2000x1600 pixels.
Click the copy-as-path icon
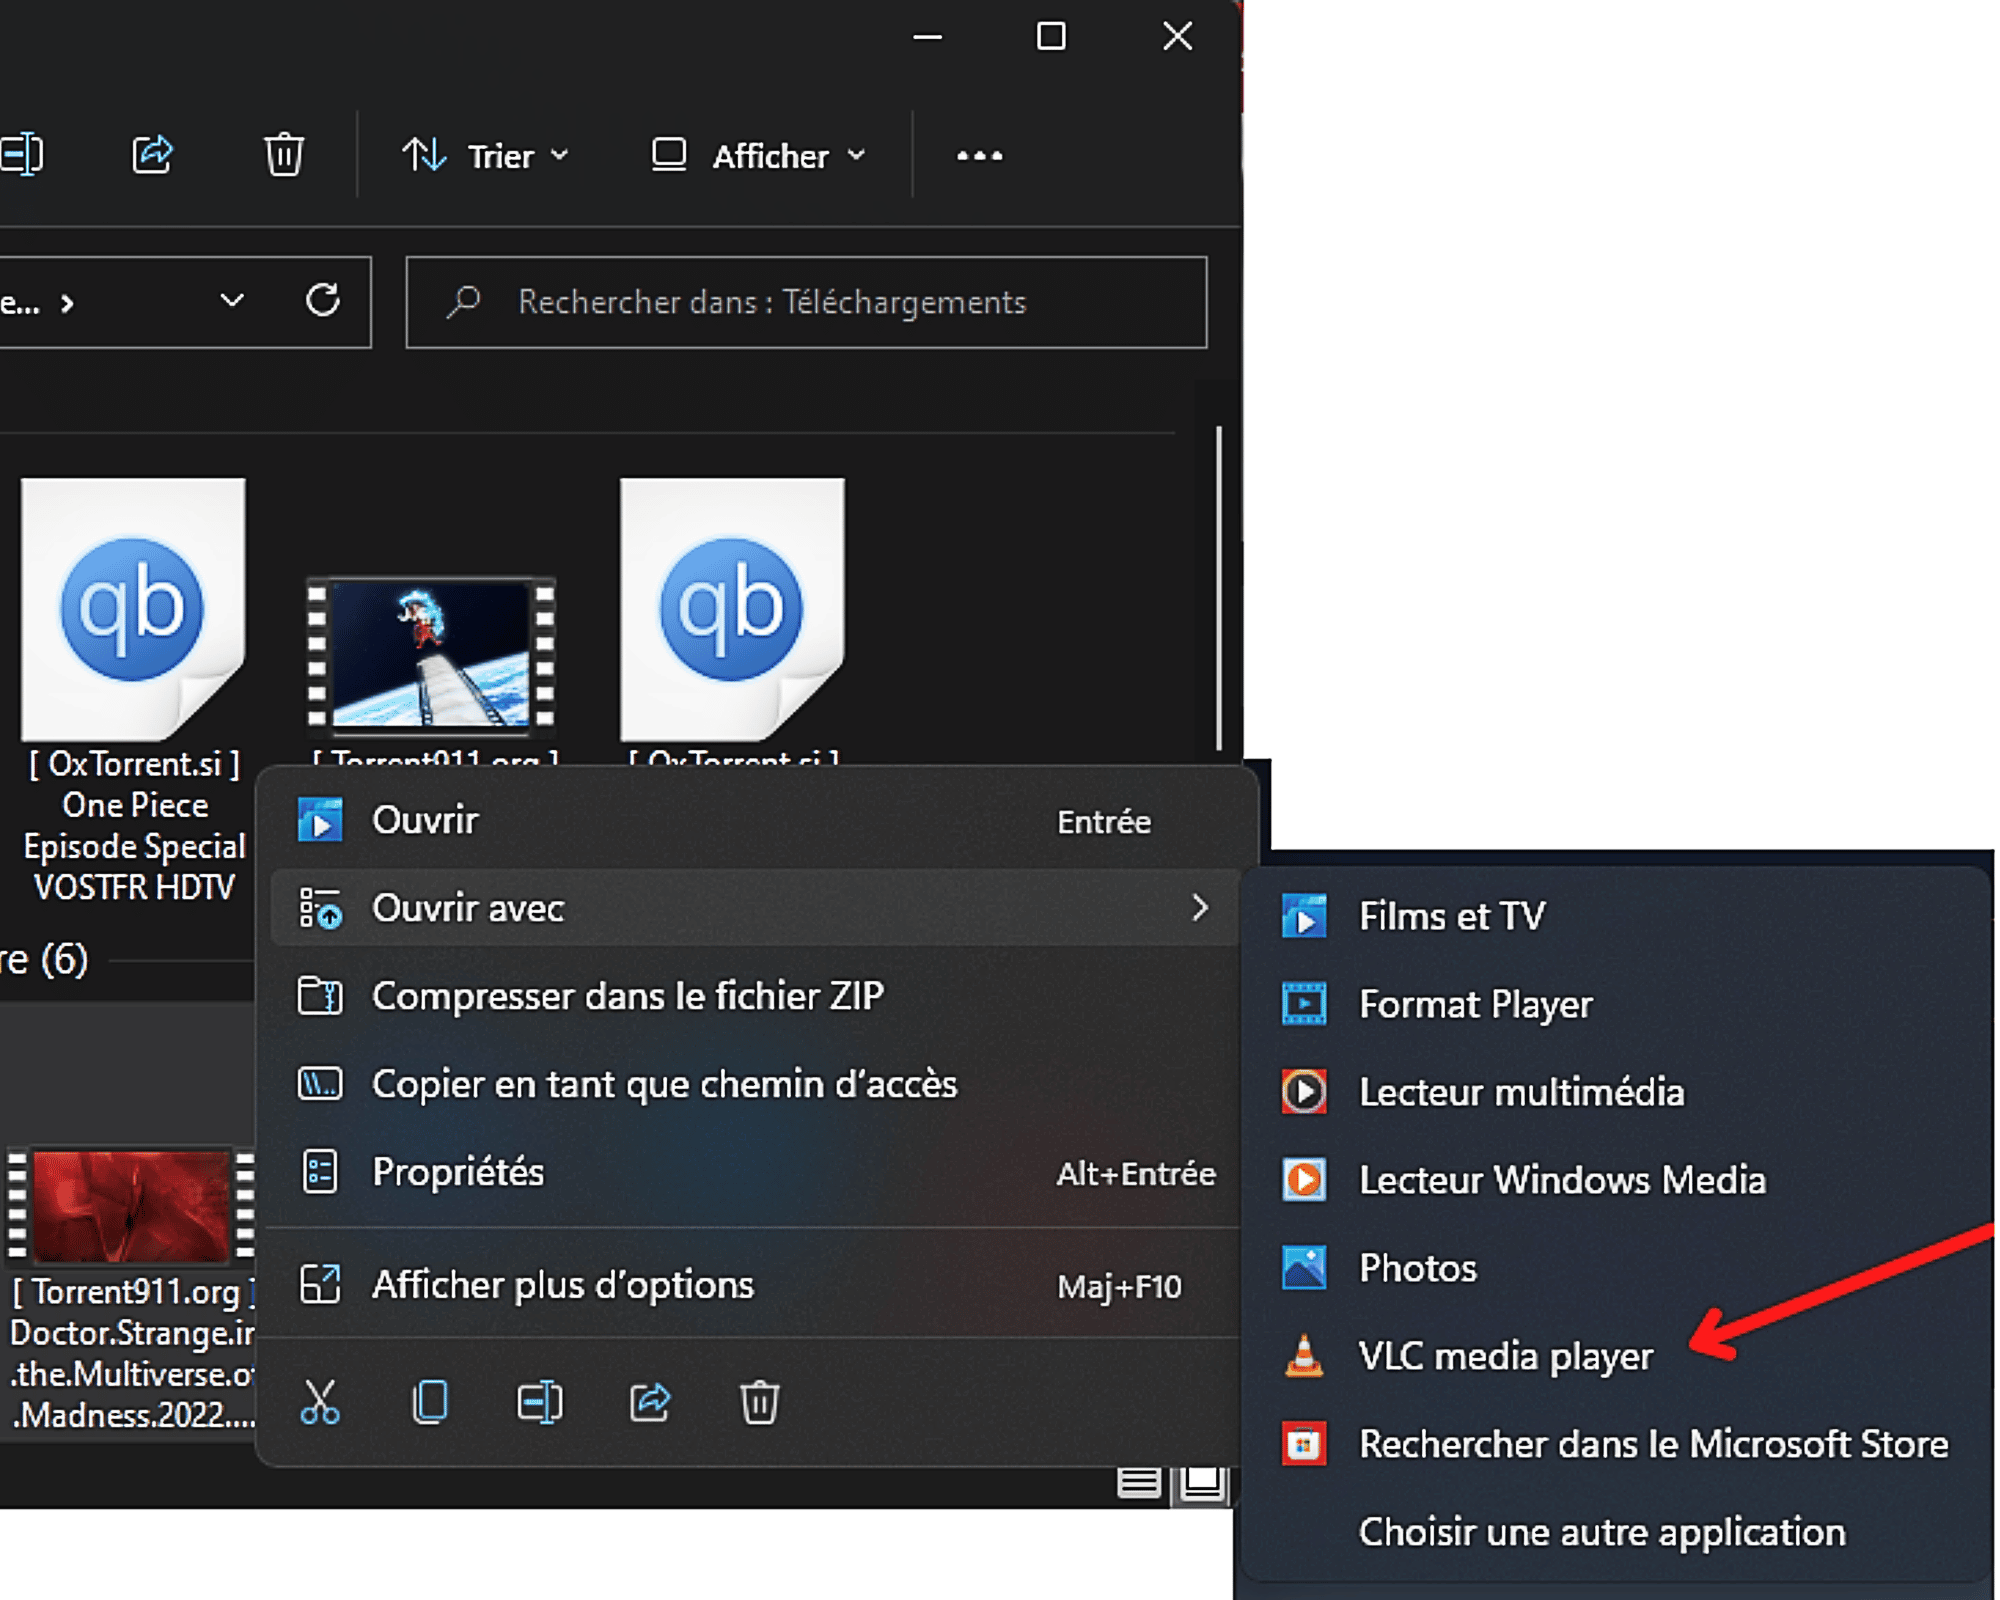click(x=320, y=1084)
